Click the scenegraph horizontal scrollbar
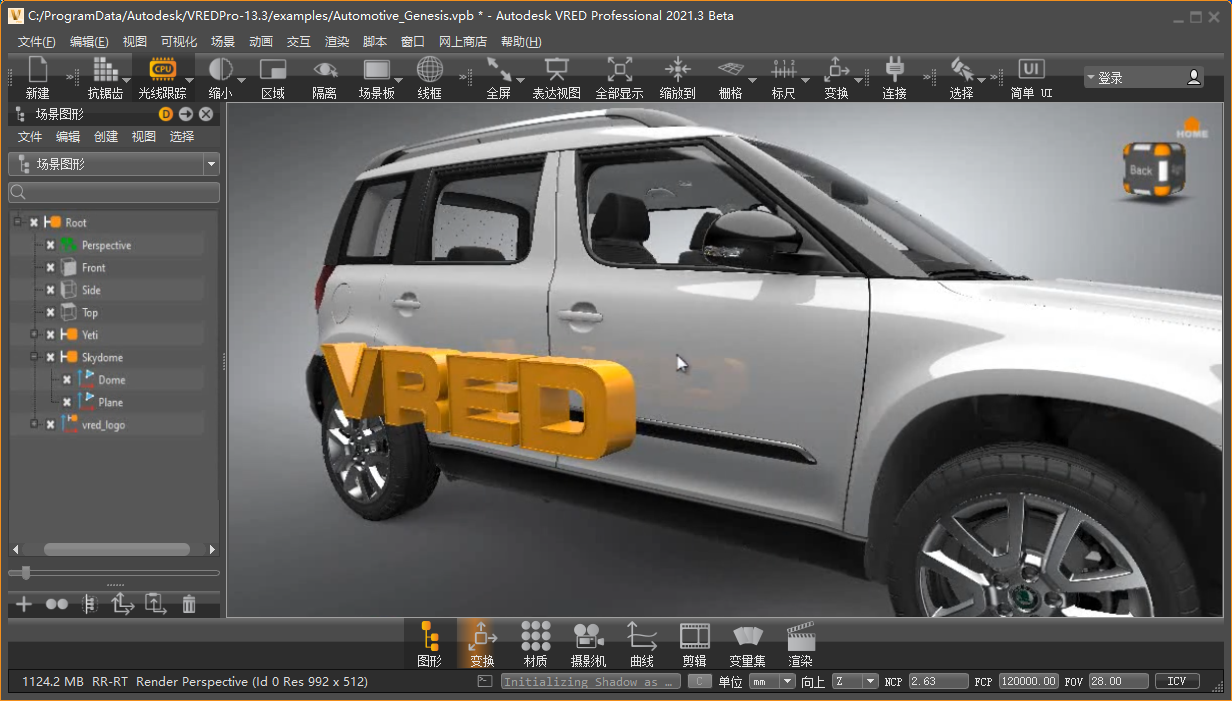This screenshot has height=701, width=1232. [x=117, y=549]
